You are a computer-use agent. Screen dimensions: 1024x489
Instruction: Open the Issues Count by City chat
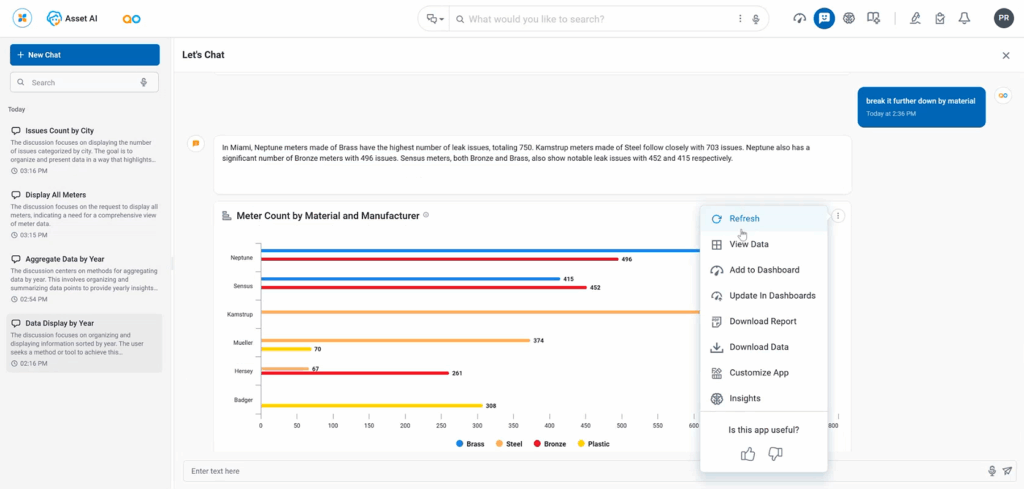[59, 131]
